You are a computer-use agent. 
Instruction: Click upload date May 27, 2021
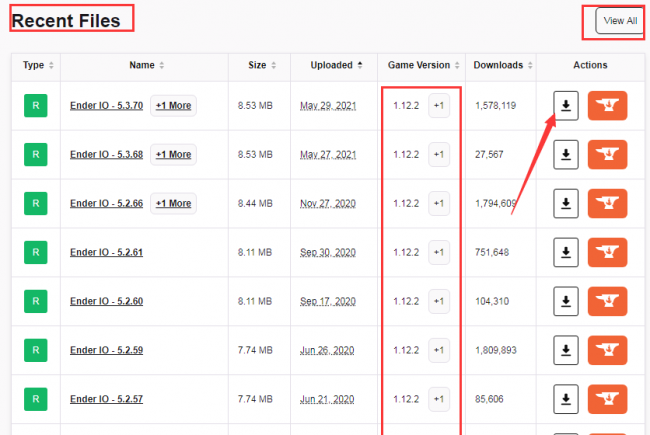point(328,155)
